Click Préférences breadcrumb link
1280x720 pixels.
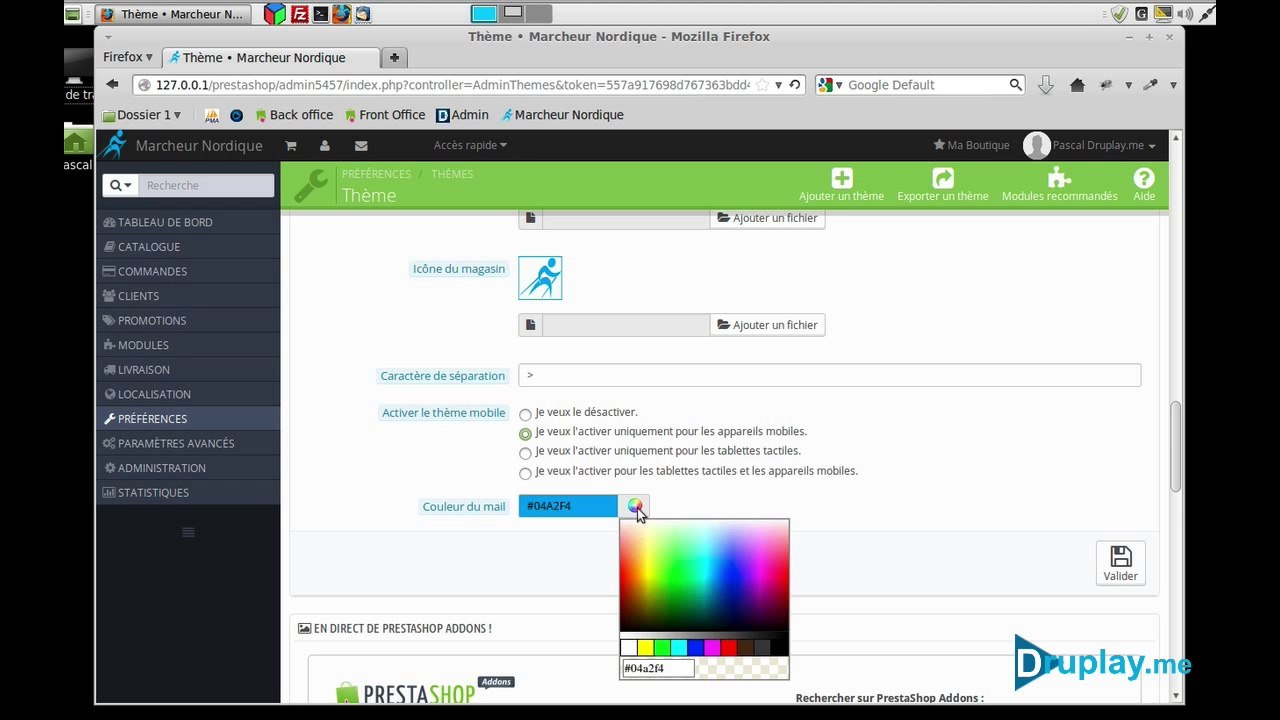[x=376, y=174]
